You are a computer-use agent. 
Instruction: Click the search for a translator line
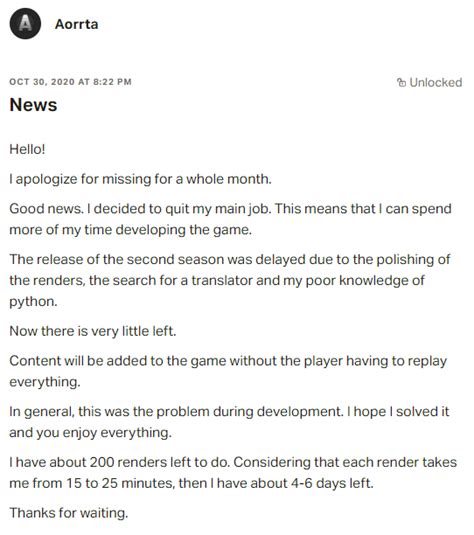click(217, 280)
